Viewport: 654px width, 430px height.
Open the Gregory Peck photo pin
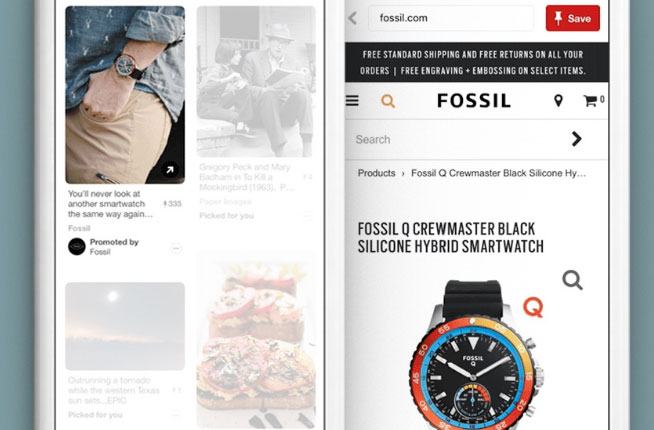coord(256,82)
